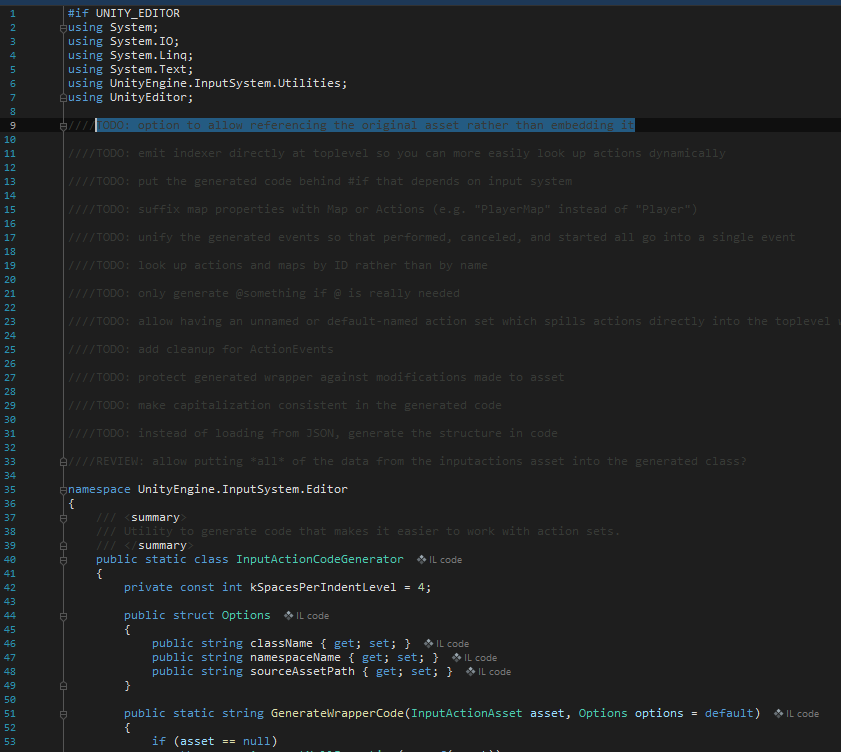Open IL code for the Options struct
Viewport: 841px width, 752px height.
click(x=306, y=615)
